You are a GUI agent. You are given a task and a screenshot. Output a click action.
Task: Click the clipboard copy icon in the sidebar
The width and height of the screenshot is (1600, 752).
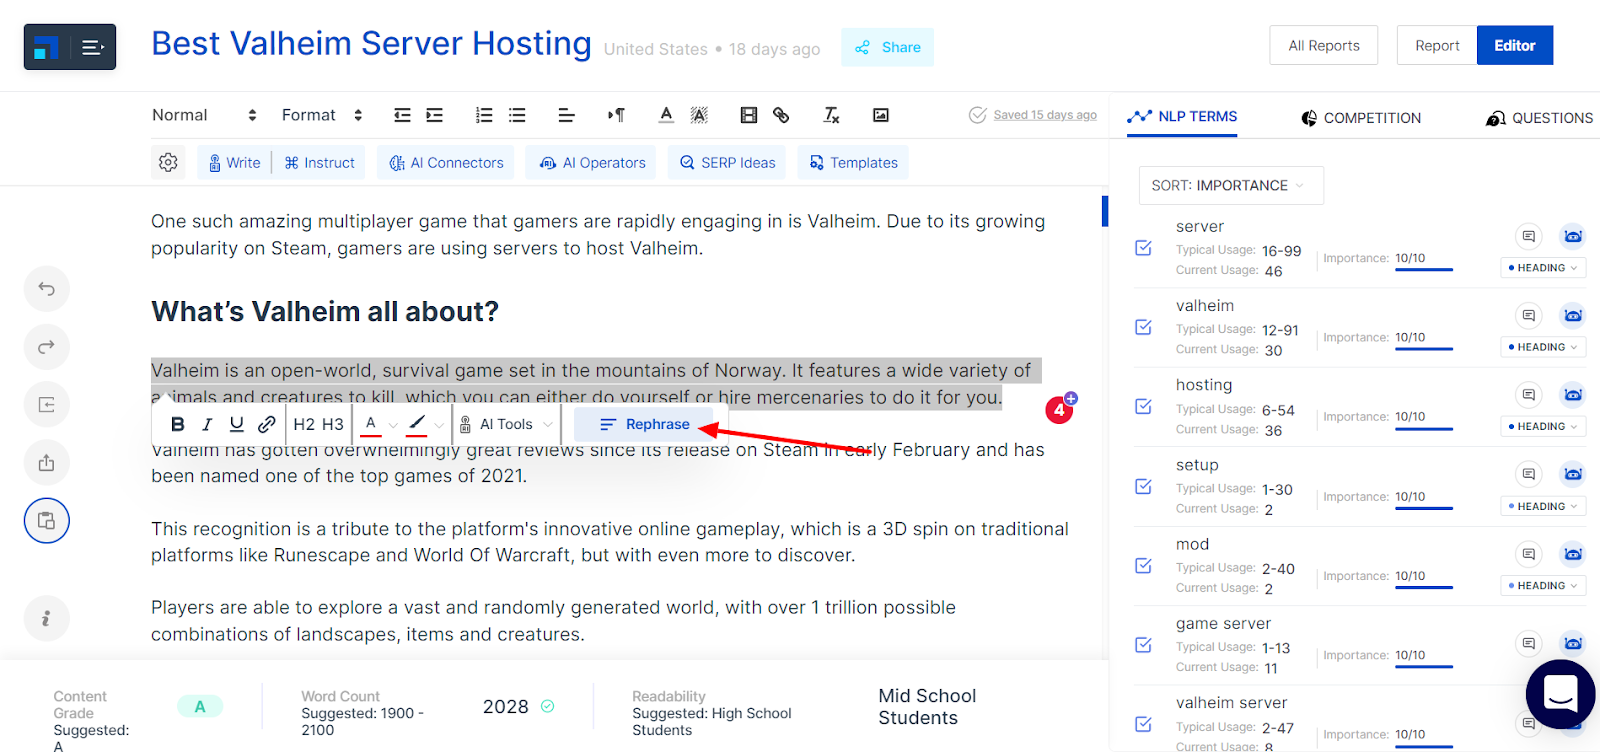tap(47, 521)
